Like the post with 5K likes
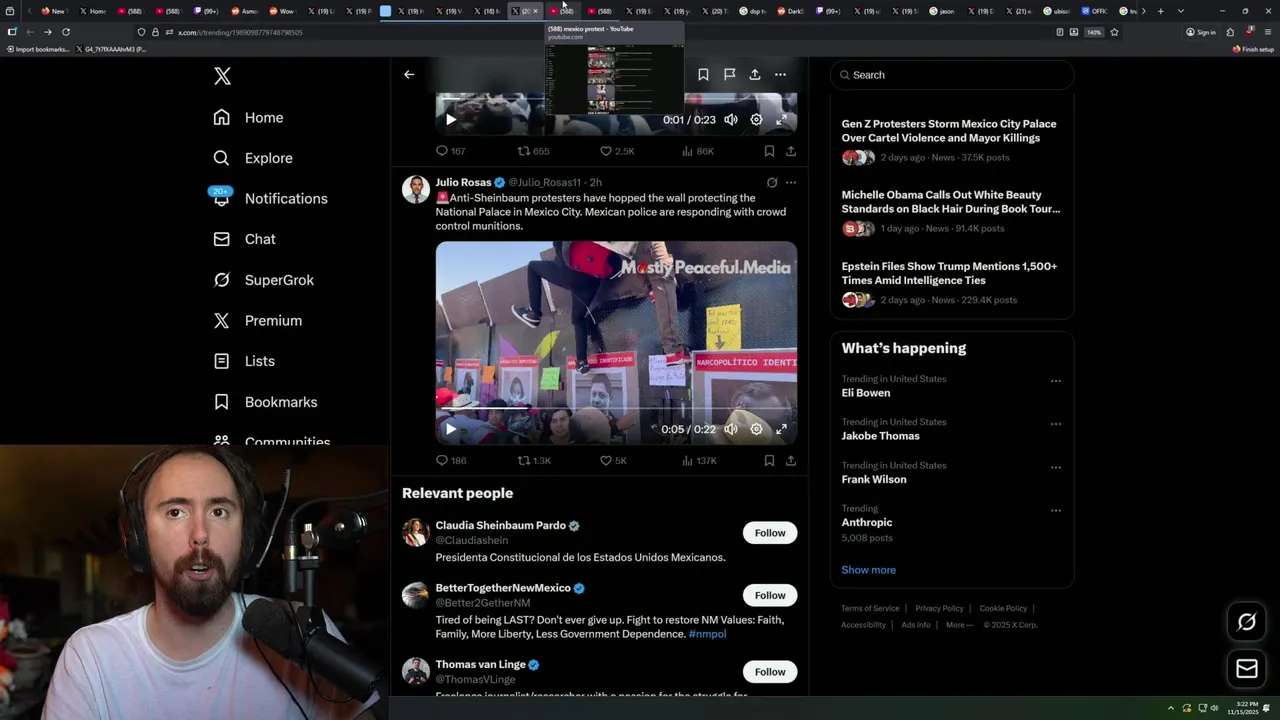This screenshot has height=720, width=1280. coord(613,461)
